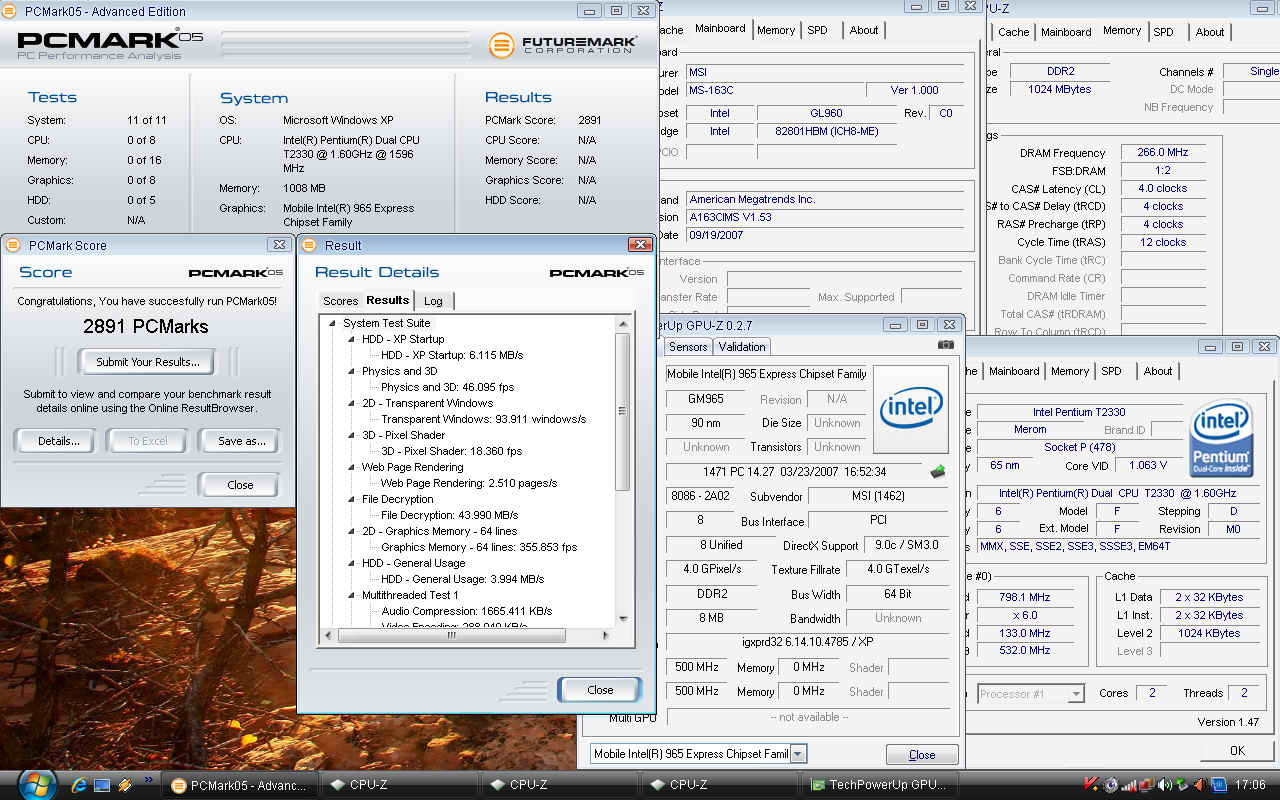
Task: Close the Result window with the red X
Action: [639, 245]
